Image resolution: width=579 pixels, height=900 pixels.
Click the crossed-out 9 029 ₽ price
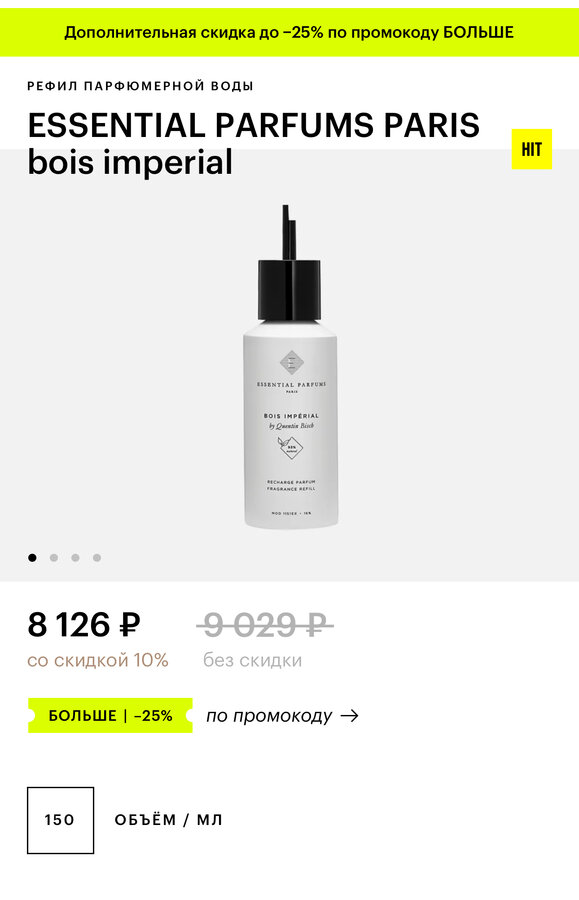pyautogui.click(x=265, y=625)
